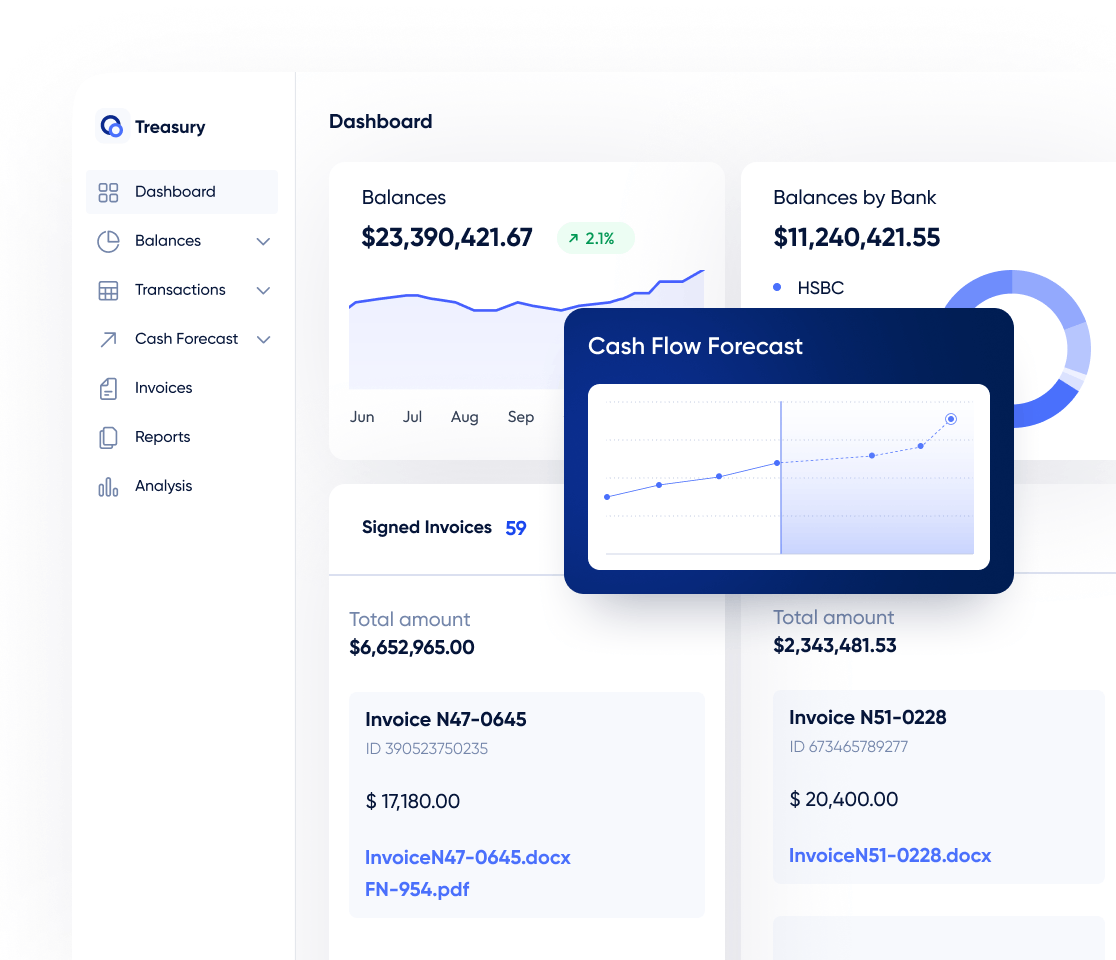The height and width of the screenshot is (960, 1116).
Task: Click the $6,652,965.00 total amount
Action: click(x=411, y=648)
